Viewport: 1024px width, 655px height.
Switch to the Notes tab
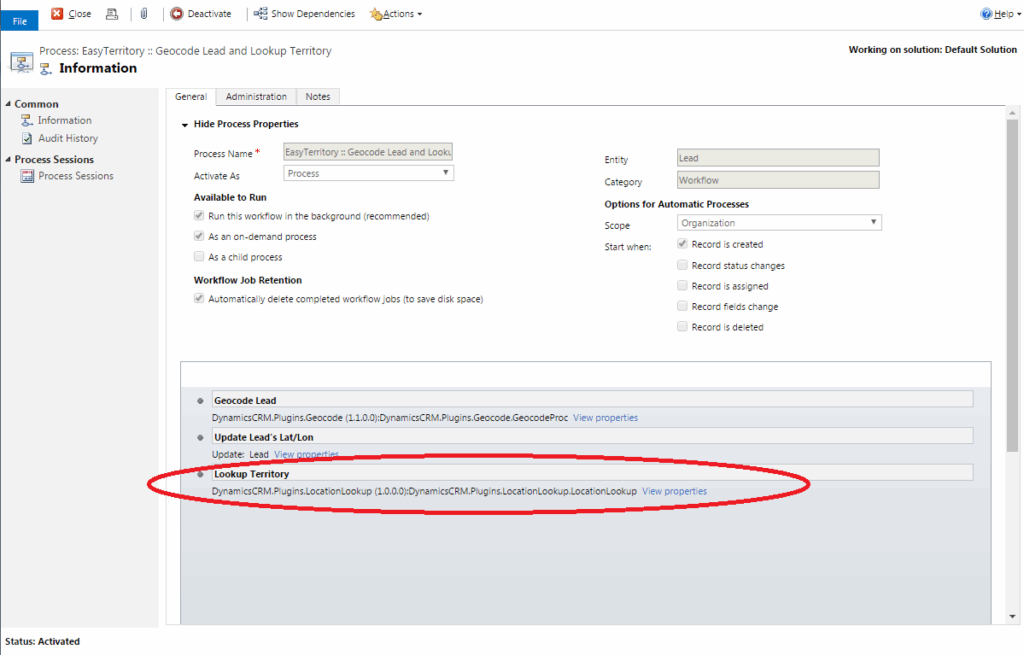point(318,97)
